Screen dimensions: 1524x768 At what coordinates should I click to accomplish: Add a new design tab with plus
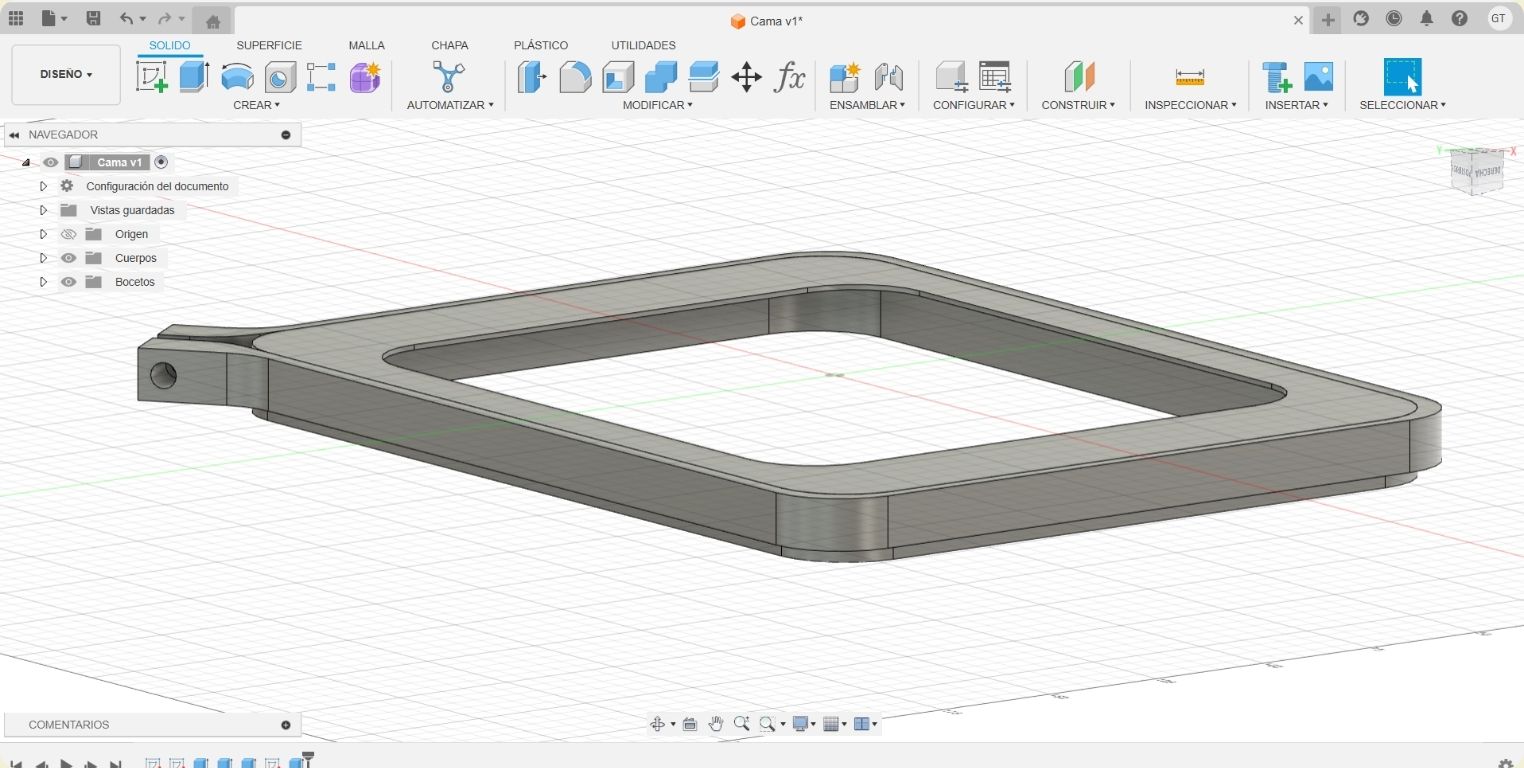pyautogui.click(x=1327, y=20)
